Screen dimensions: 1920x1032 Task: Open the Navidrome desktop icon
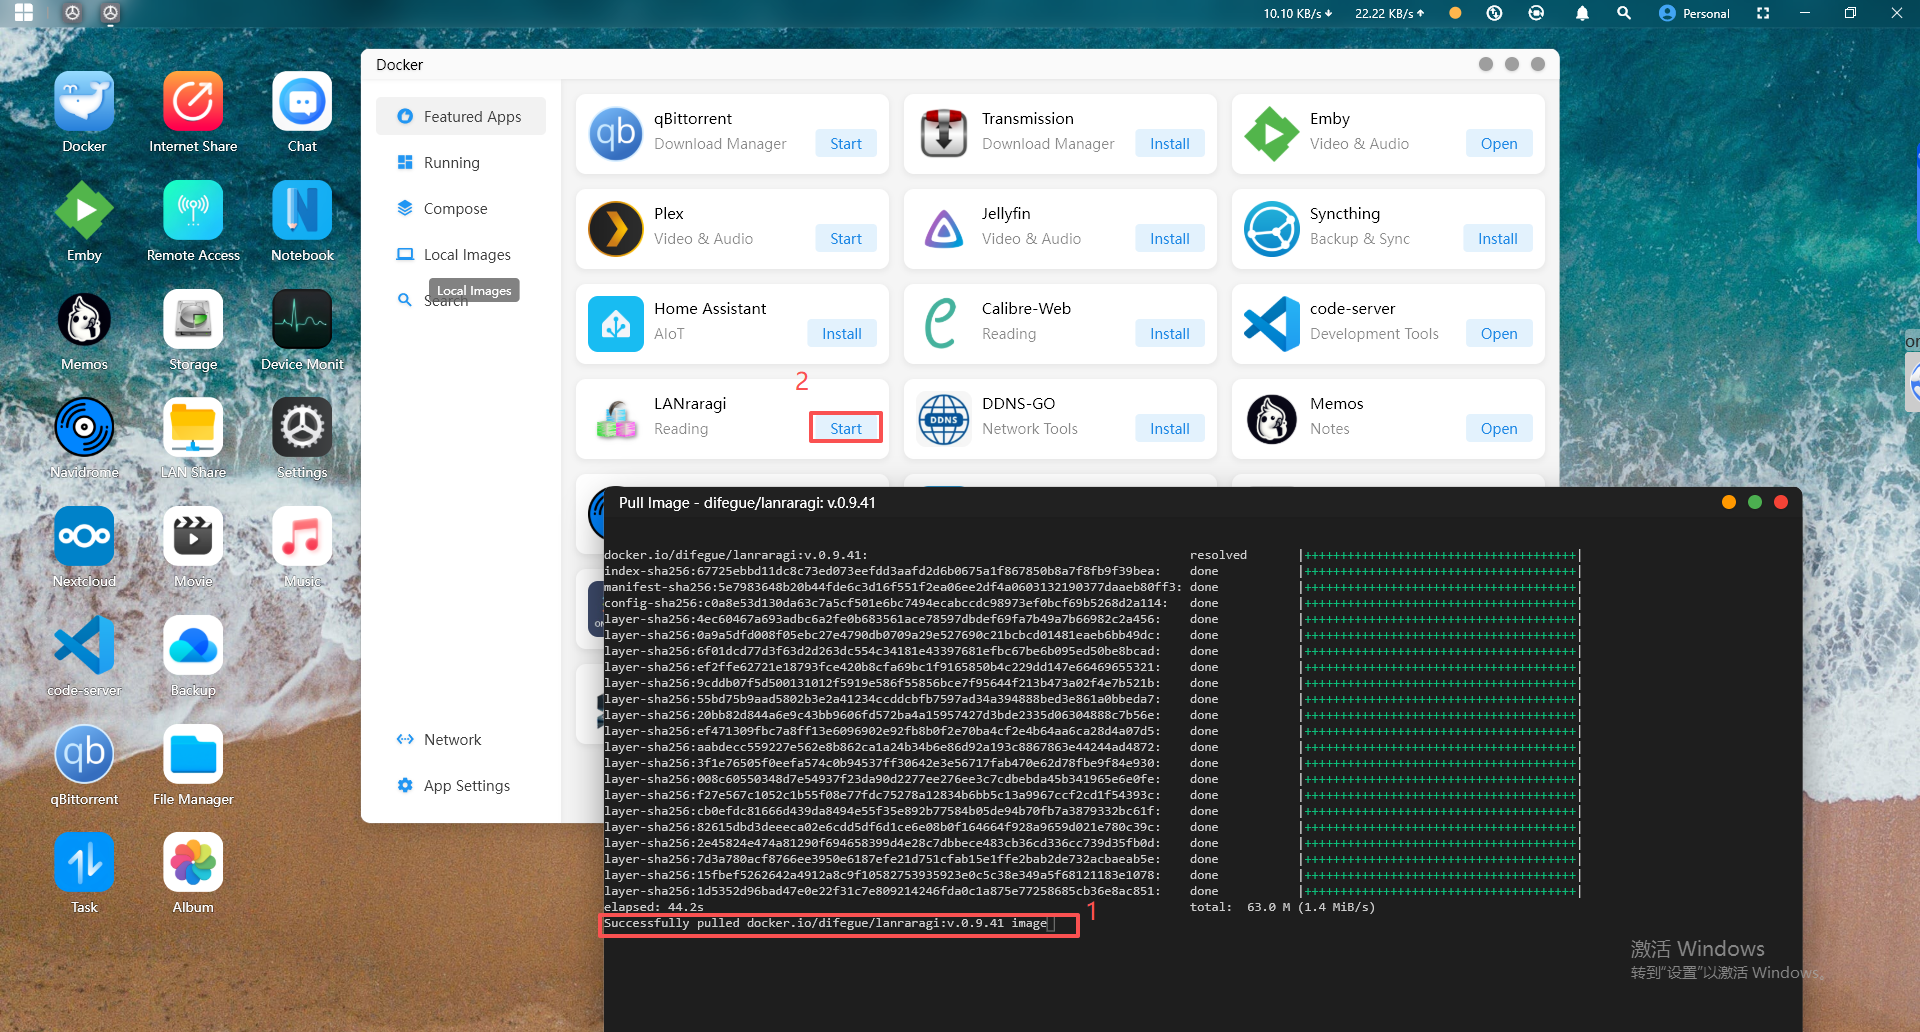pyautogui.click(x=84, y=428)
